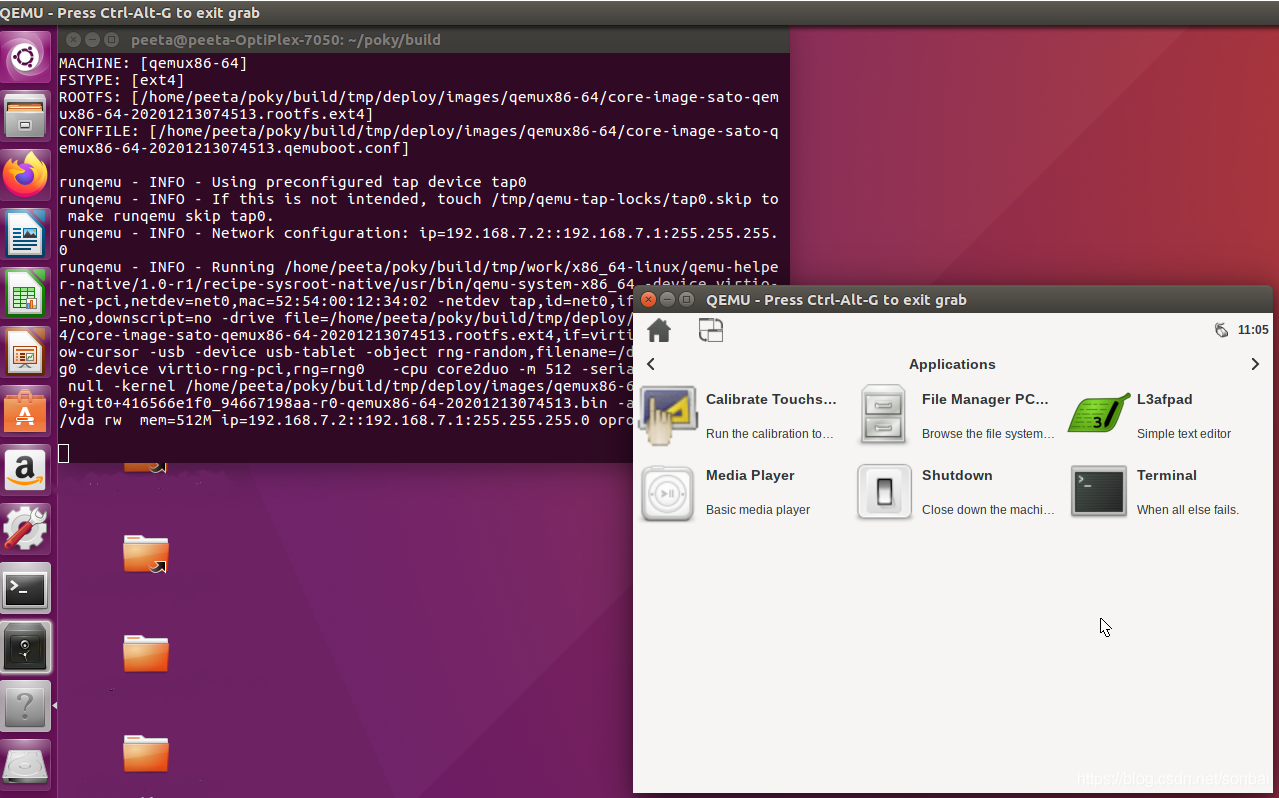Viewport: 1279px width, 798px height.
Task: Click the 11:05 clock in the Sato panel
Action: pos(1253,330)
